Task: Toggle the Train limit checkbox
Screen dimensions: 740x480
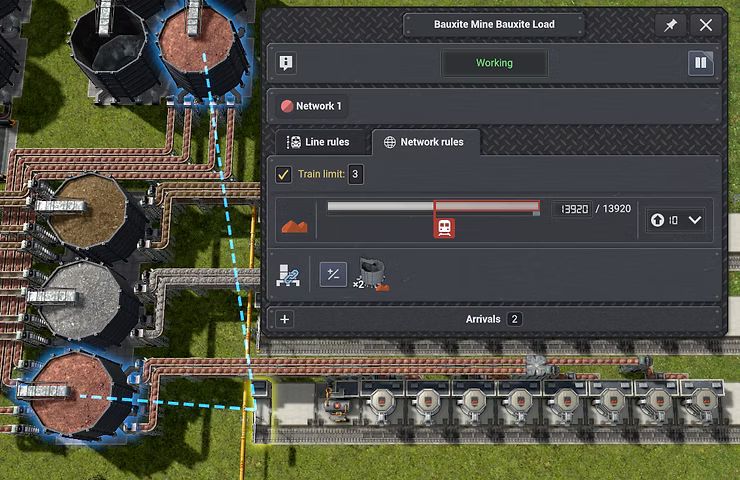Action: [x=284, y=175]
